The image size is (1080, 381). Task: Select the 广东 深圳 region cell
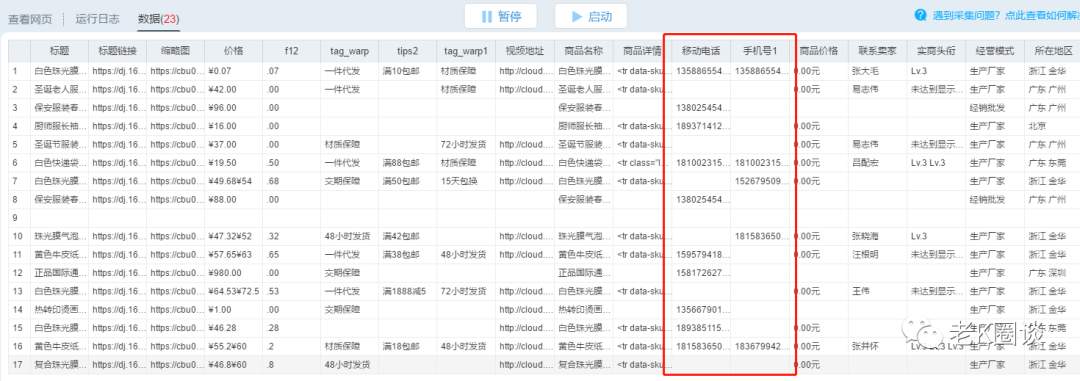tap(1051, 272)
